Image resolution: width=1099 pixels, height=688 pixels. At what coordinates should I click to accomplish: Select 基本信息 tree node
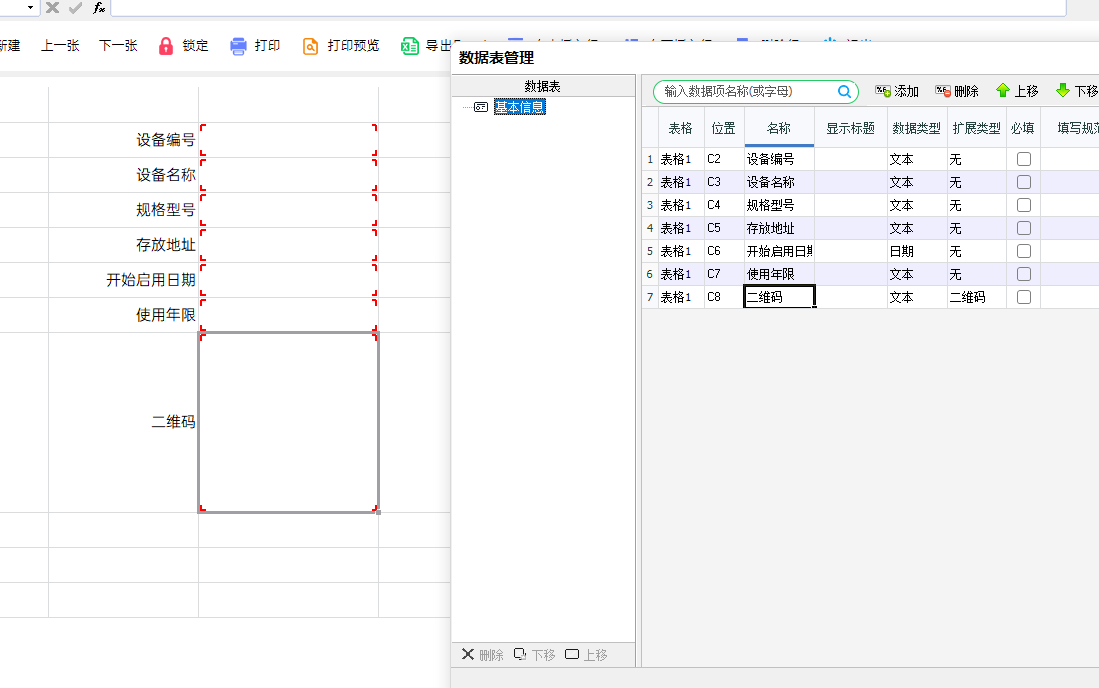click(519, 107)
